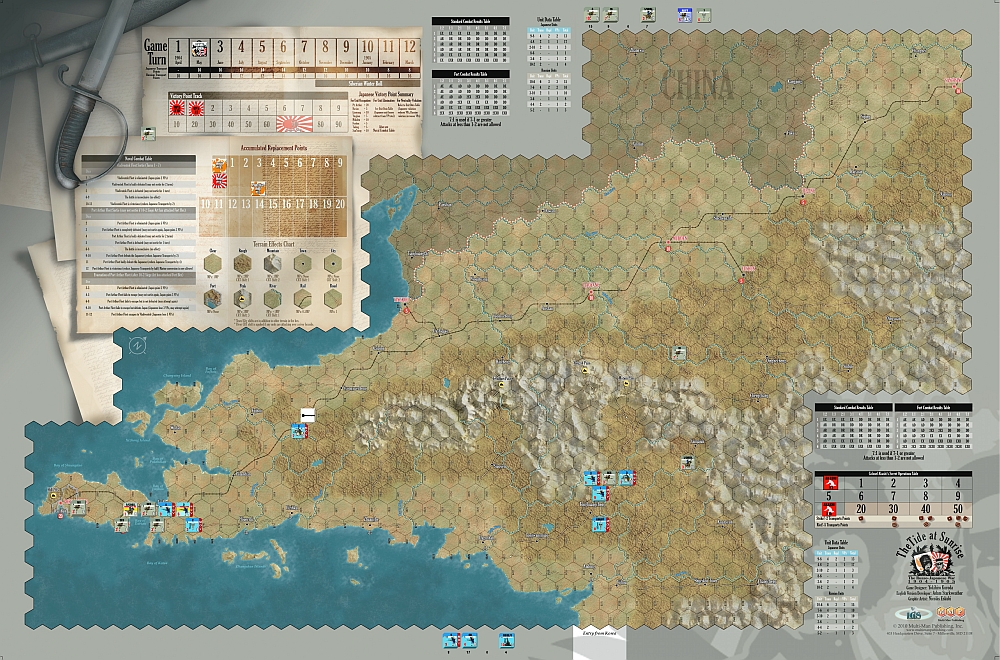Select the blue counter in the row above the China map

(684, 15)
